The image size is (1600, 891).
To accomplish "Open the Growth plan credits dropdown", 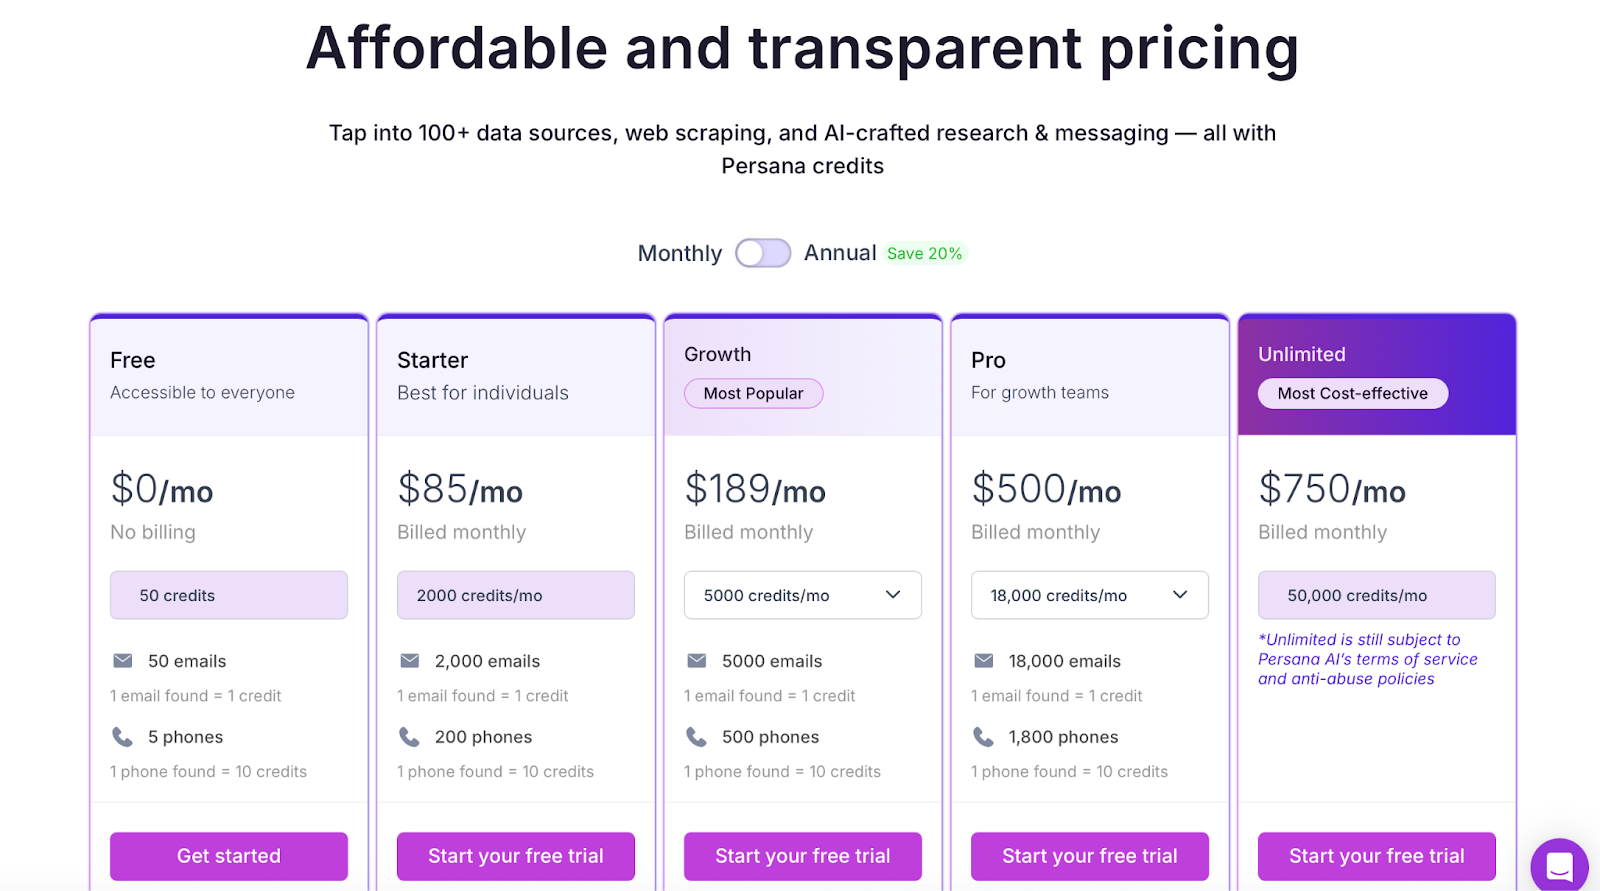I will [893, 595].
